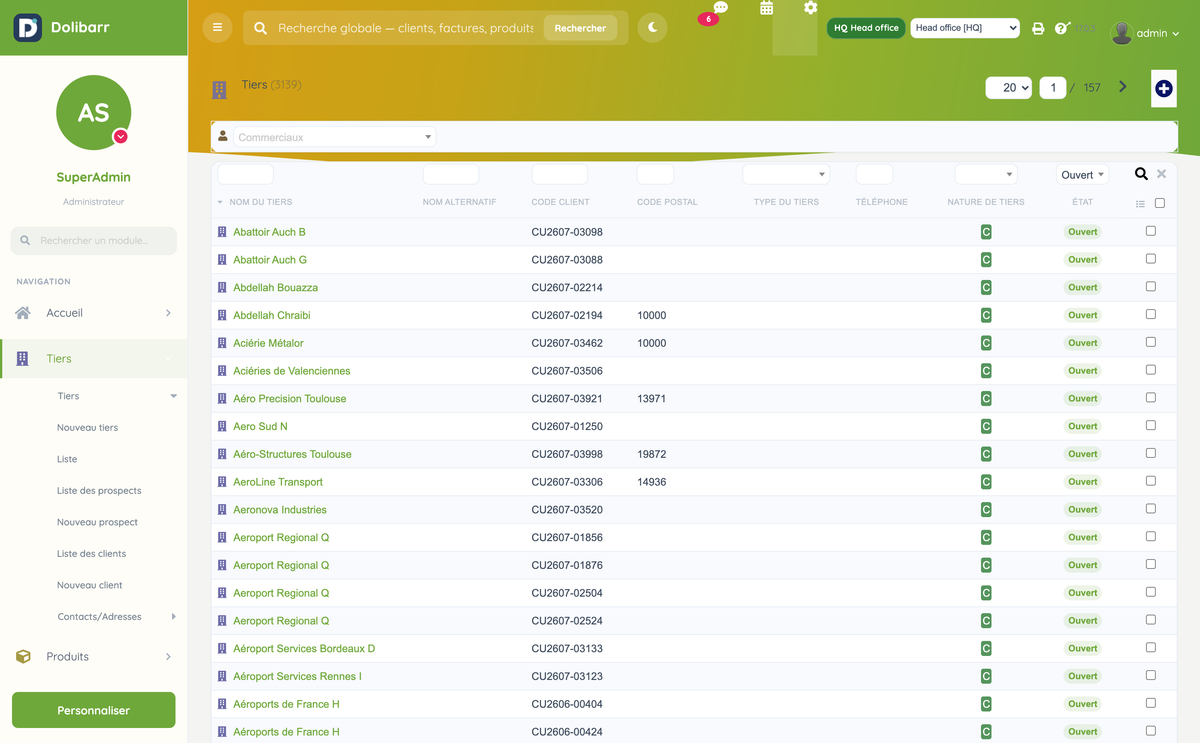The height and width of the screenshot is (743, 1200).
Task: Click the page number input showing 1
Action: pyautogui.click(x=1052, y=88)
